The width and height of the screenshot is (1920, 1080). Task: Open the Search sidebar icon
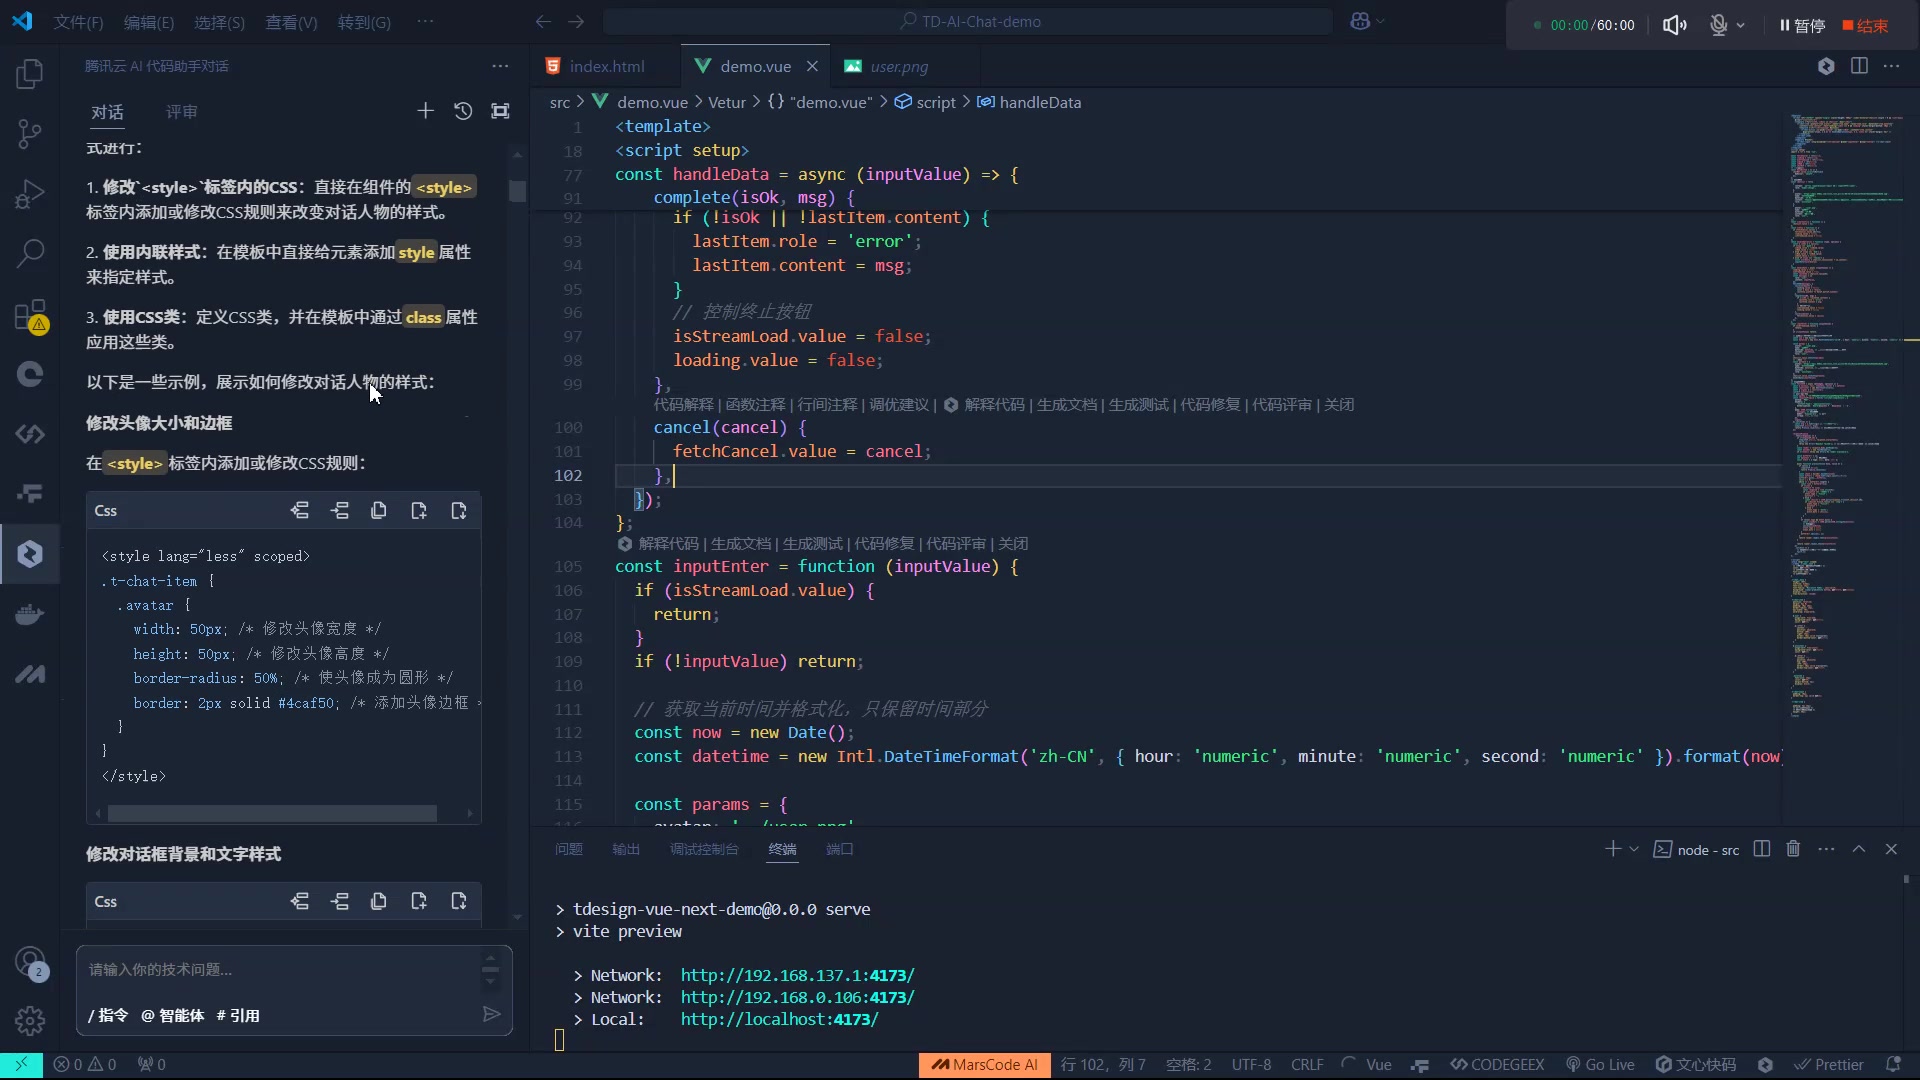click(30, 253)
